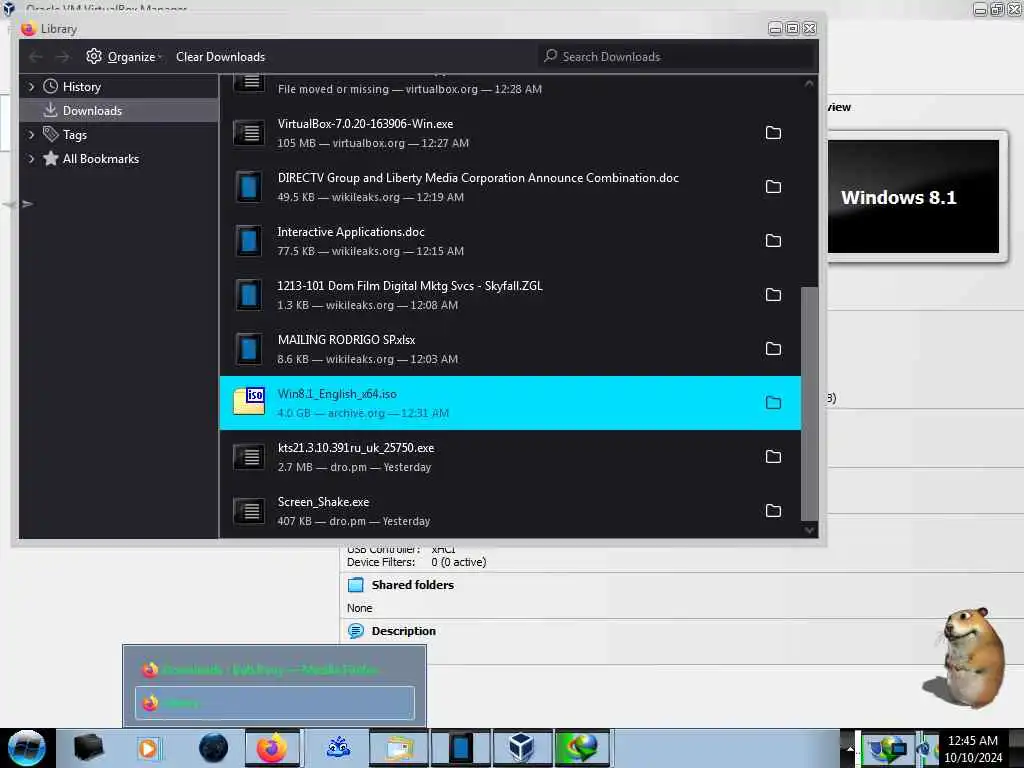Click the file icon of Interactive Applications.doc
1024x768 pixels.
pos(249,241)
